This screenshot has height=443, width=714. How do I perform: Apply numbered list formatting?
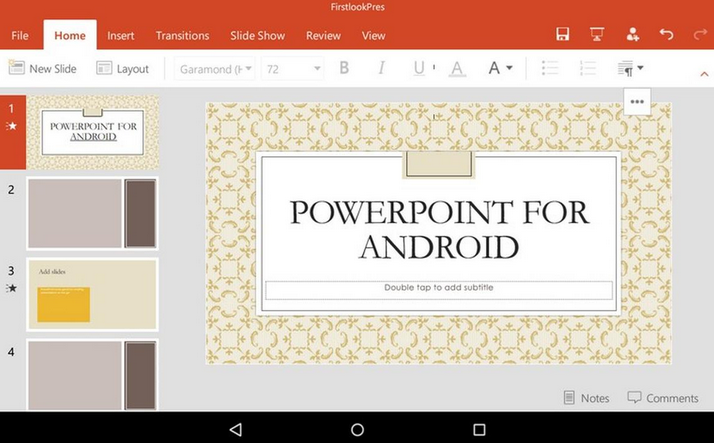click(x=587, y=68)
